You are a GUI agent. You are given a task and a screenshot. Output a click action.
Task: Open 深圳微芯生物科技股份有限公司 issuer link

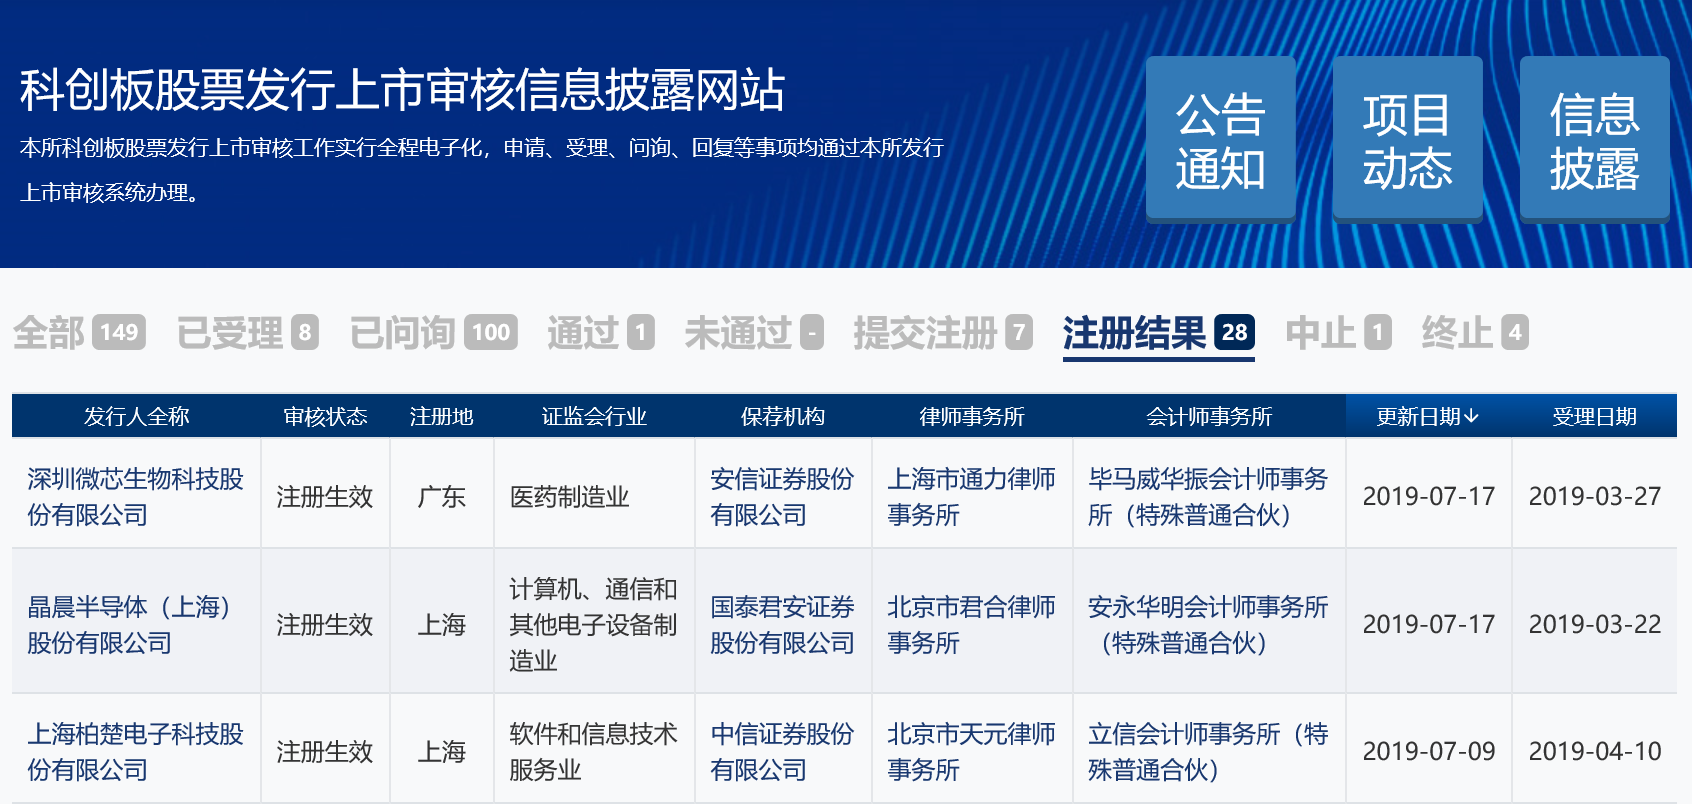(x=135, y=497)
